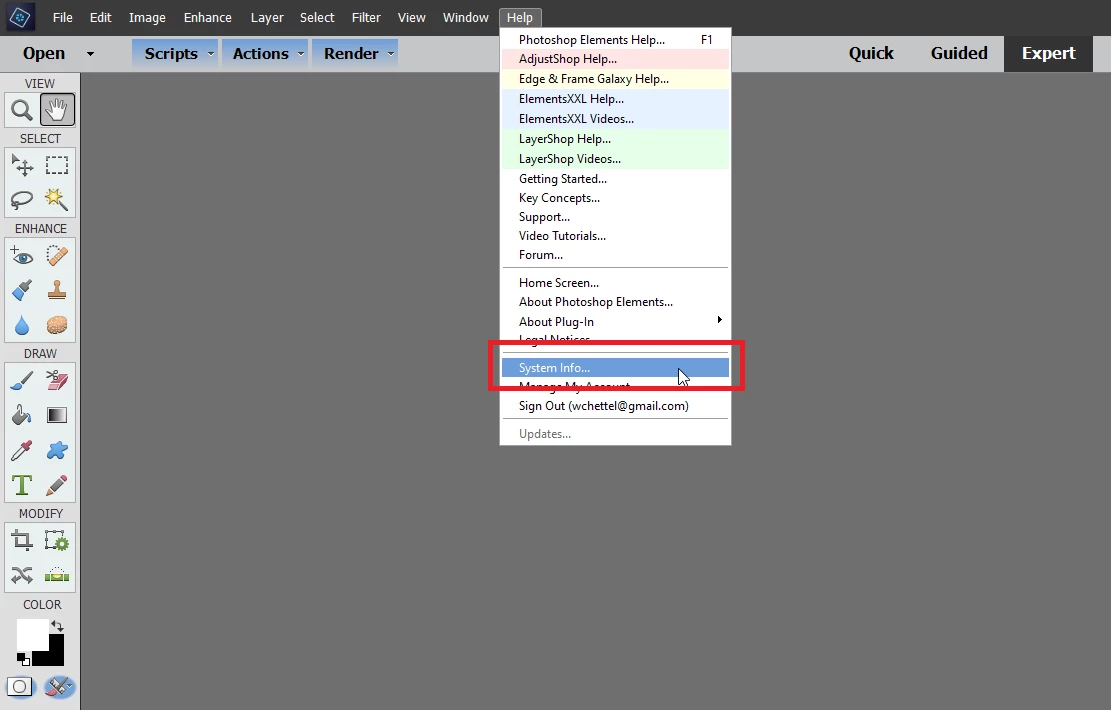
Task: Open the Window menu
Action: 466,17
